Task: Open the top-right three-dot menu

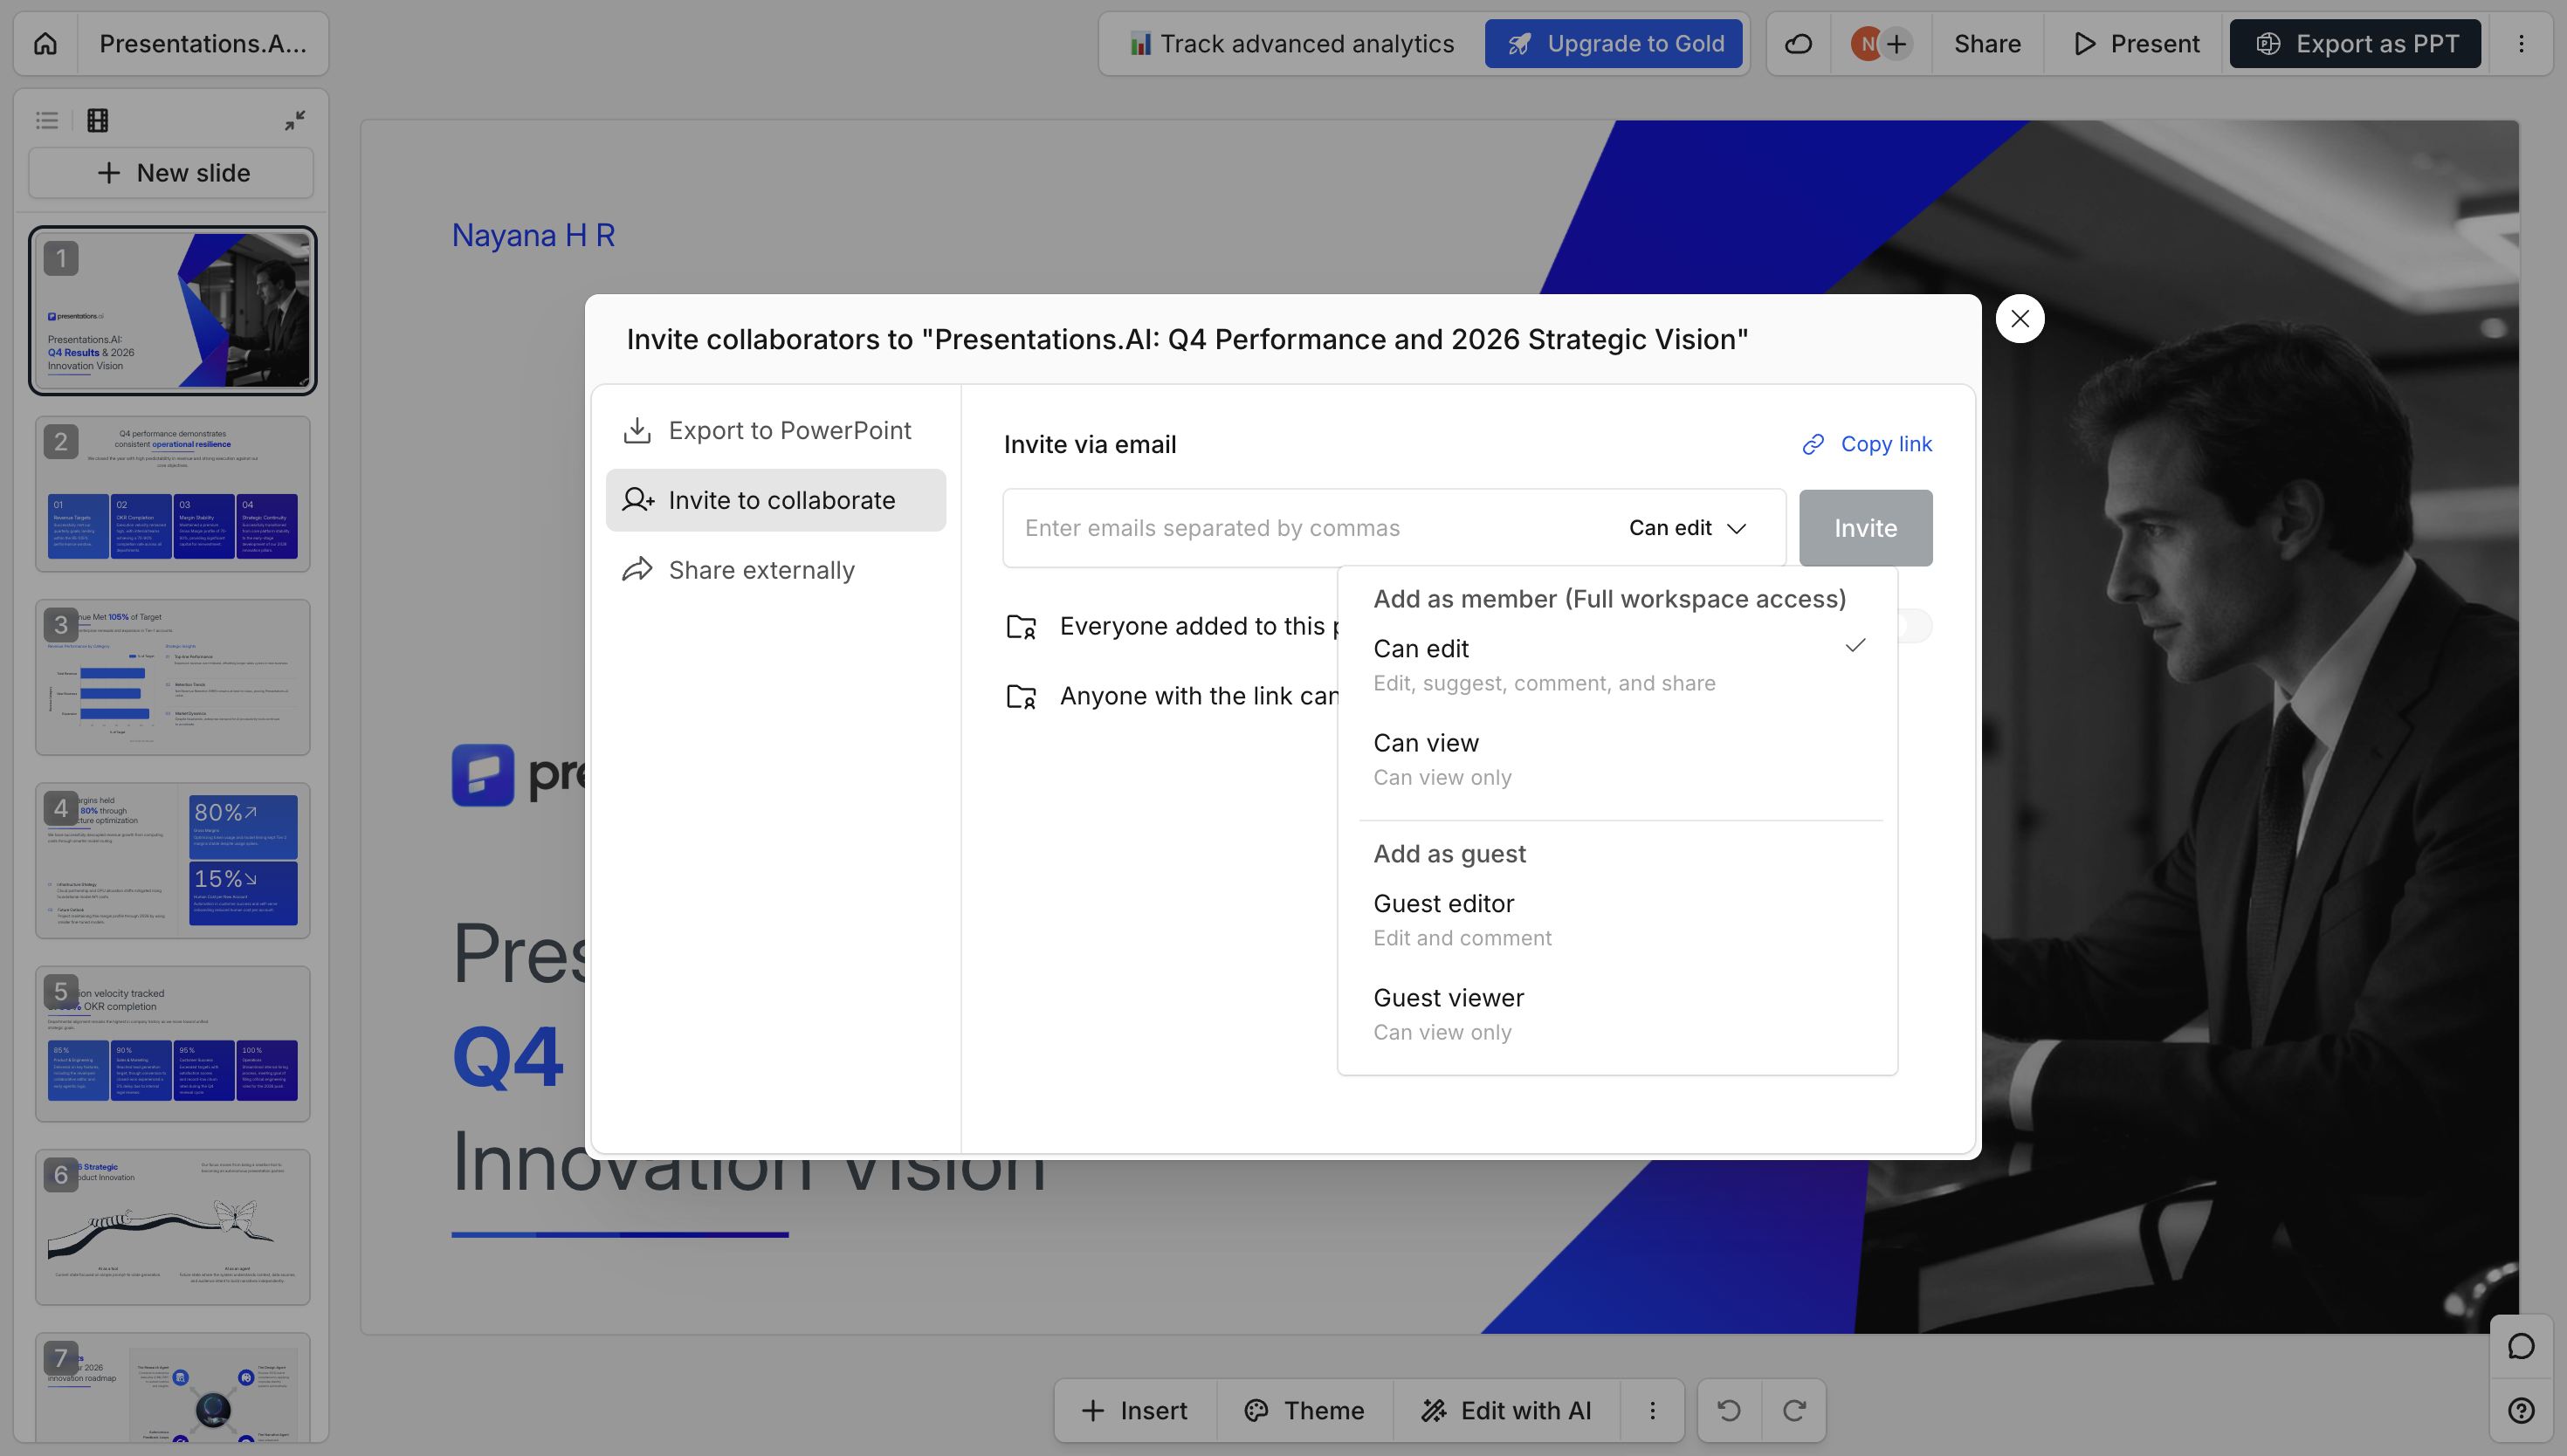Action: pyautogui.click(x=2521, y=44)
